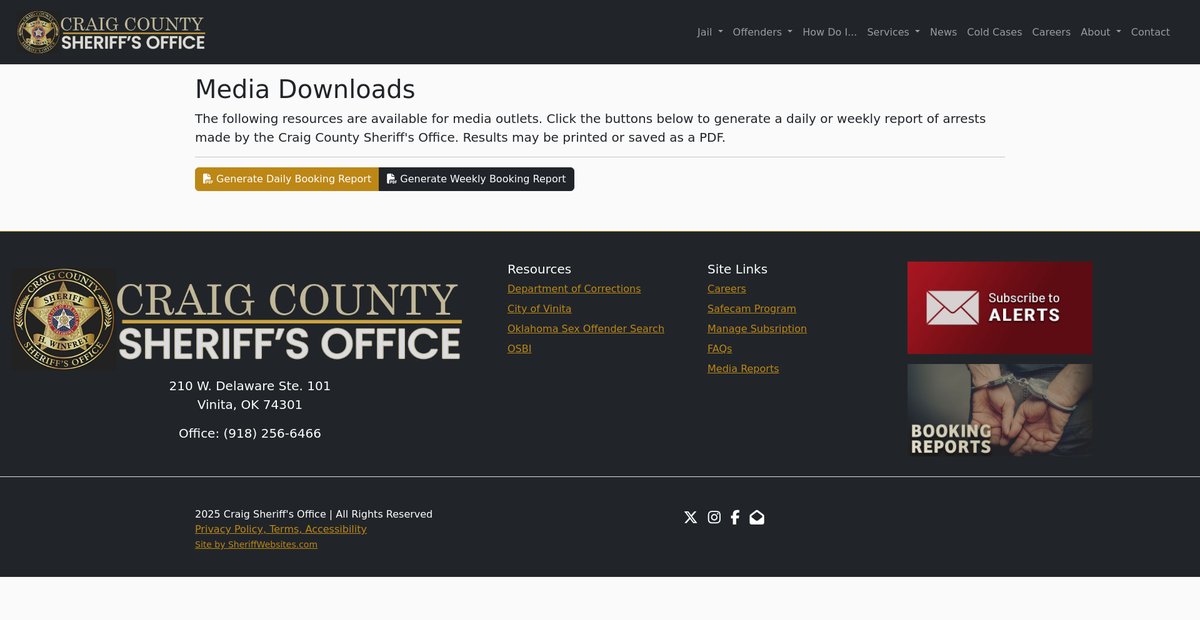Open the Safecam Program link
Screen dimensions: 1200x620
751,309
